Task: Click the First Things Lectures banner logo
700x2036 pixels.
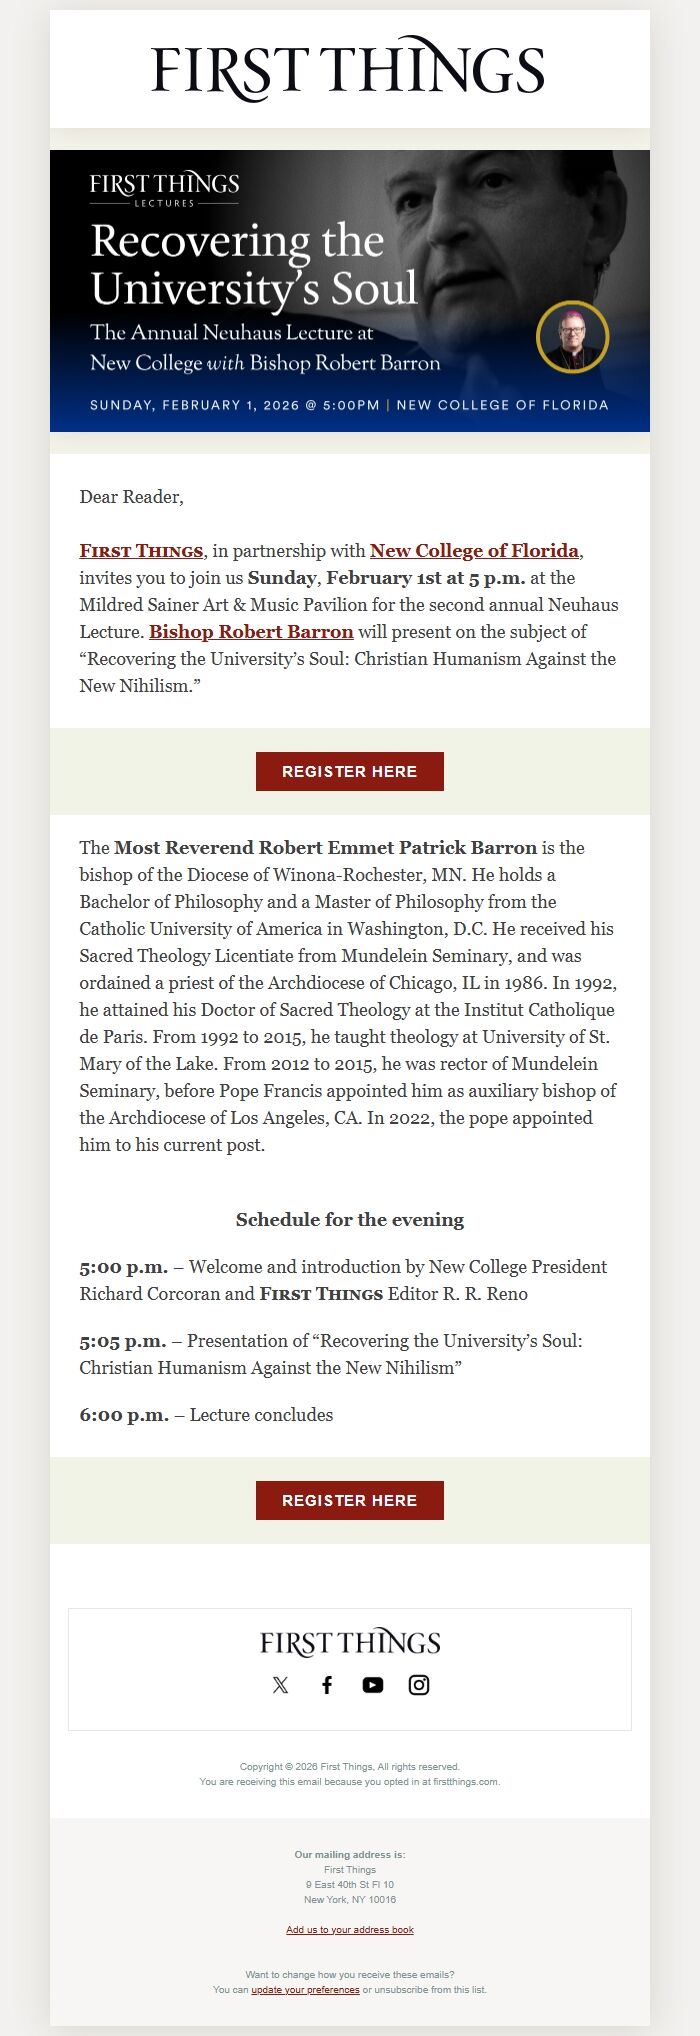Action: coord(164,188)
